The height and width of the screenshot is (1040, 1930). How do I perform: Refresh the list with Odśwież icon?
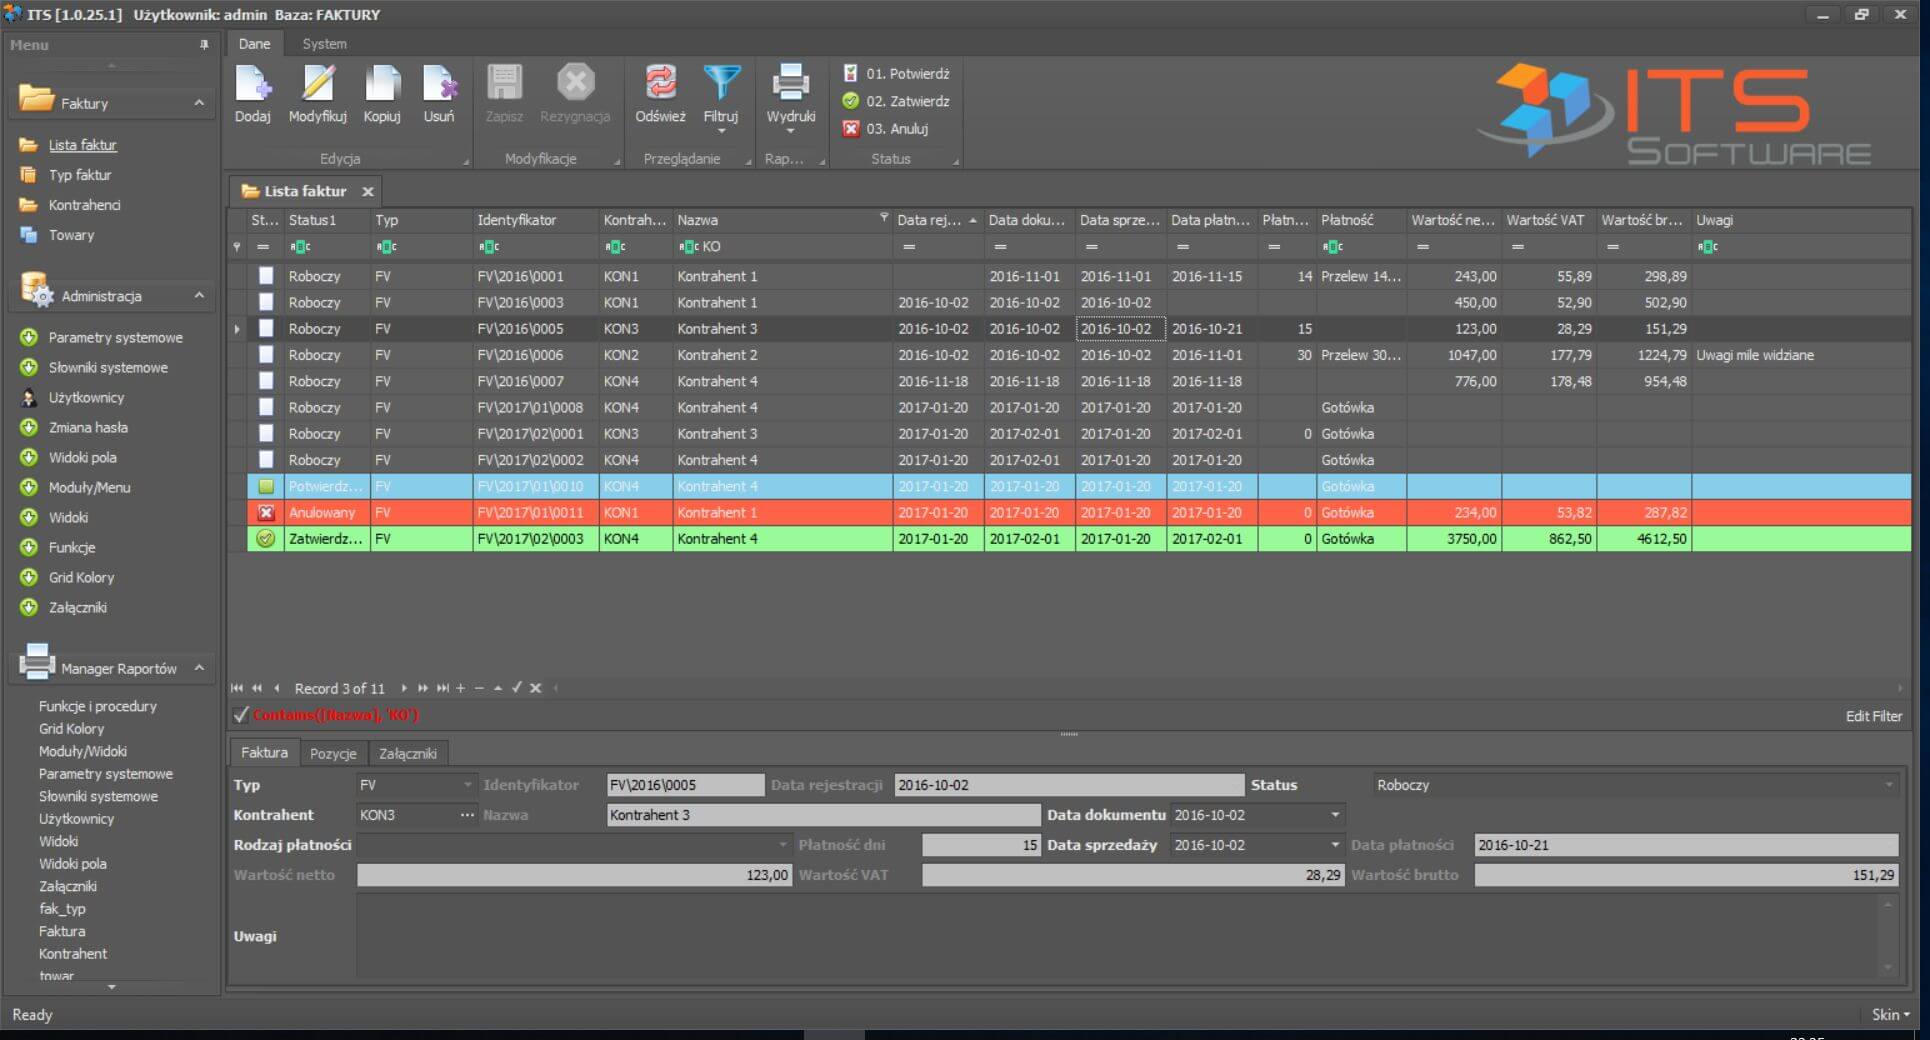pyautogui.click(x=660, y=84)
